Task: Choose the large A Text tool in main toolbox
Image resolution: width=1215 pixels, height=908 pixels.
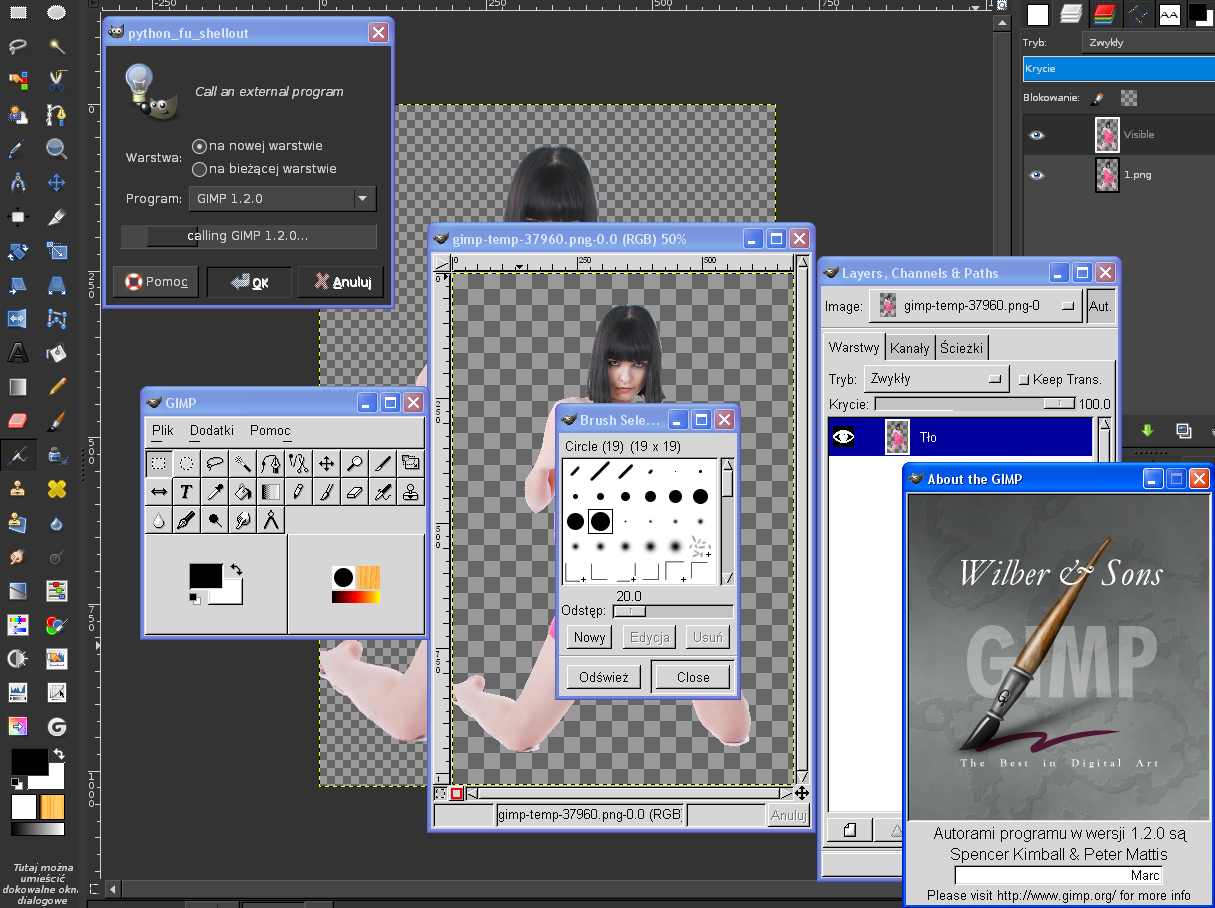Action: [18, 353]
